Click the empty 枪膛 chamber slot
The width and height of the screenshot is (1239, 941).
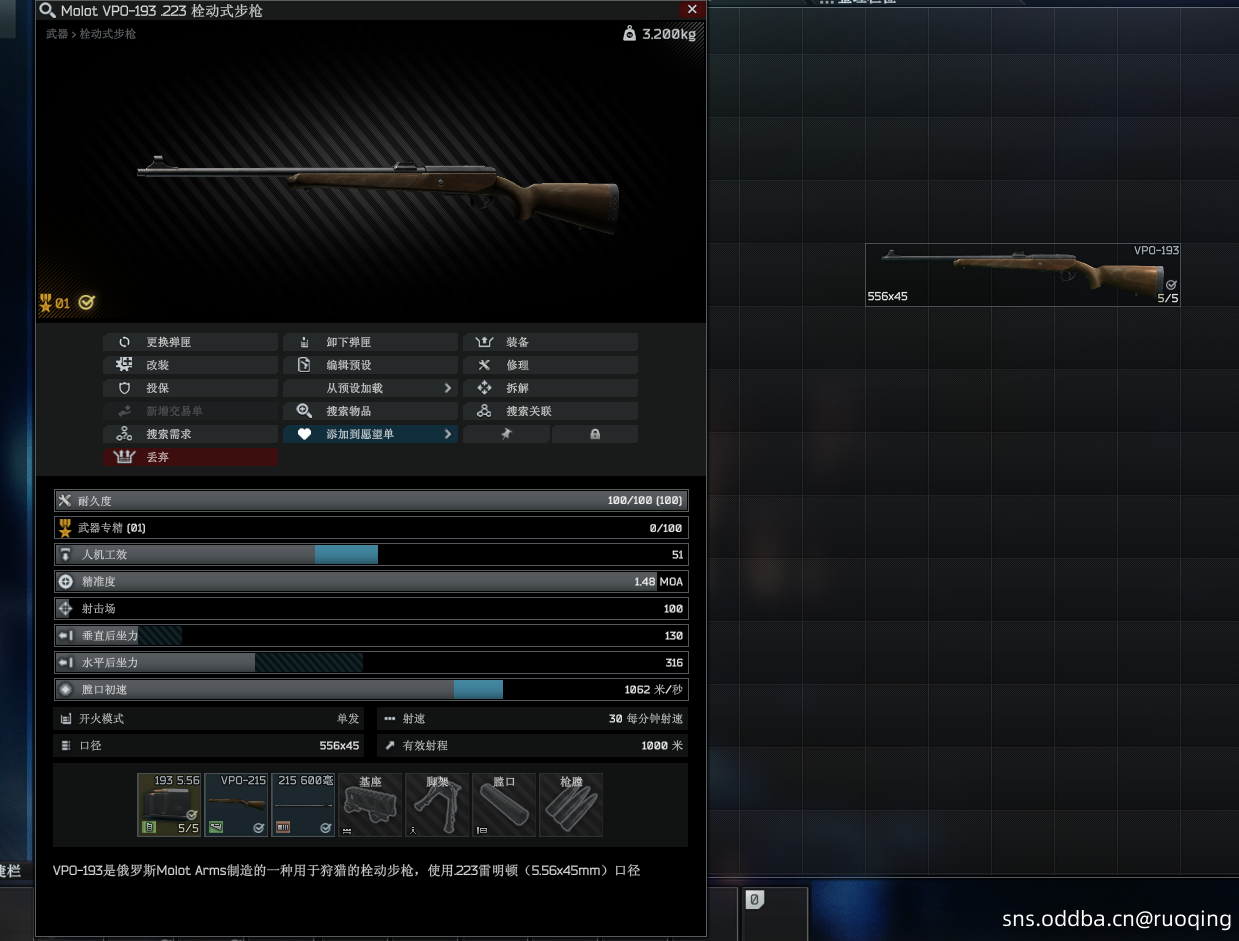click(x=571, y=804)
